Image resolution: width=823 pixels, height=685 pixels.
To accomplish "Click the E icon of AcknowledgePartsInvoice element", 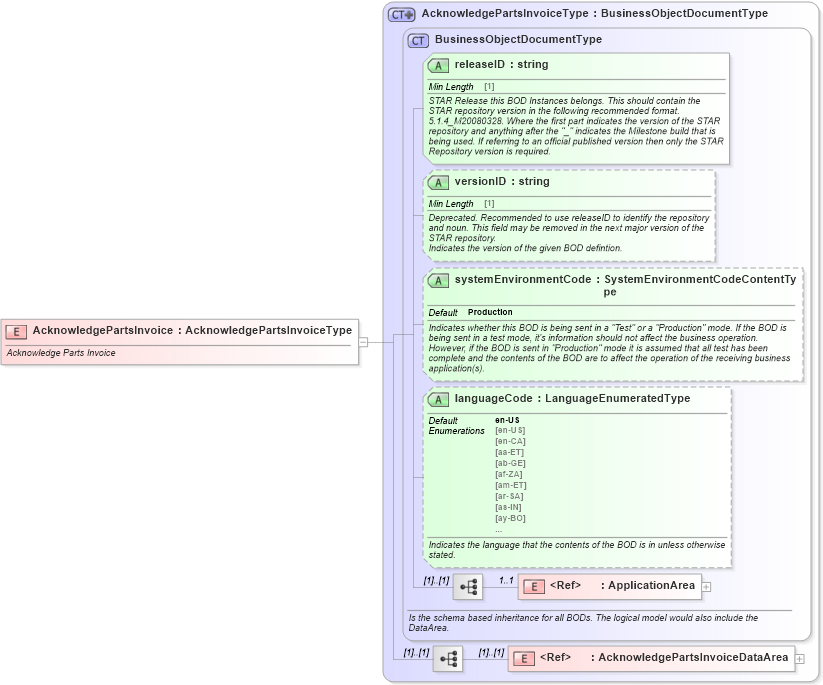I will point(15,330).
